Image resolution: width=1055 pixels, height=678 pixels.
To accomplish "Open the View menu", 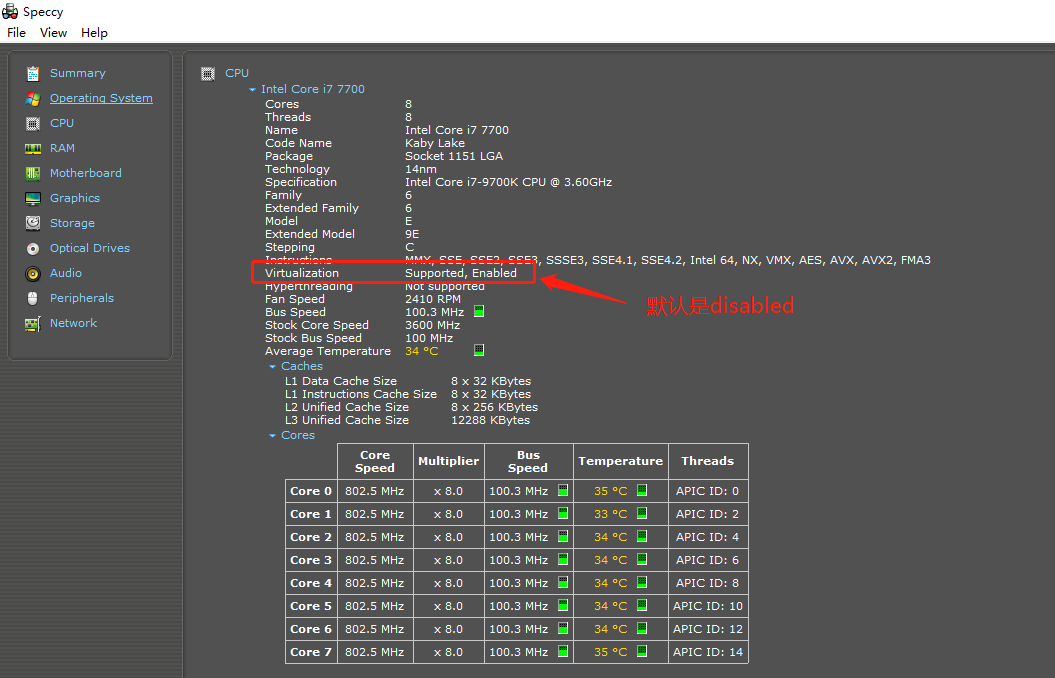I will pyautogui.click(x=53, y=32).
